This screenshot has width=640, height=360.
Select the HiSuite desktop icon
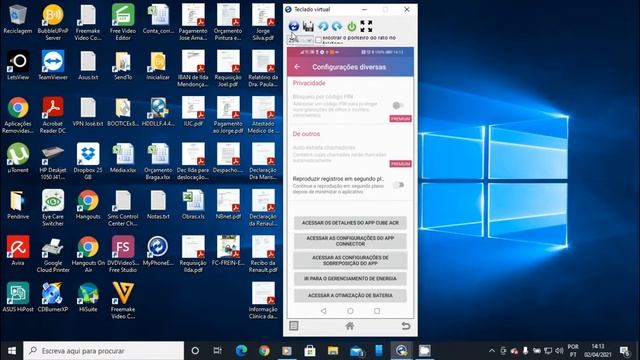click(88, 297)
